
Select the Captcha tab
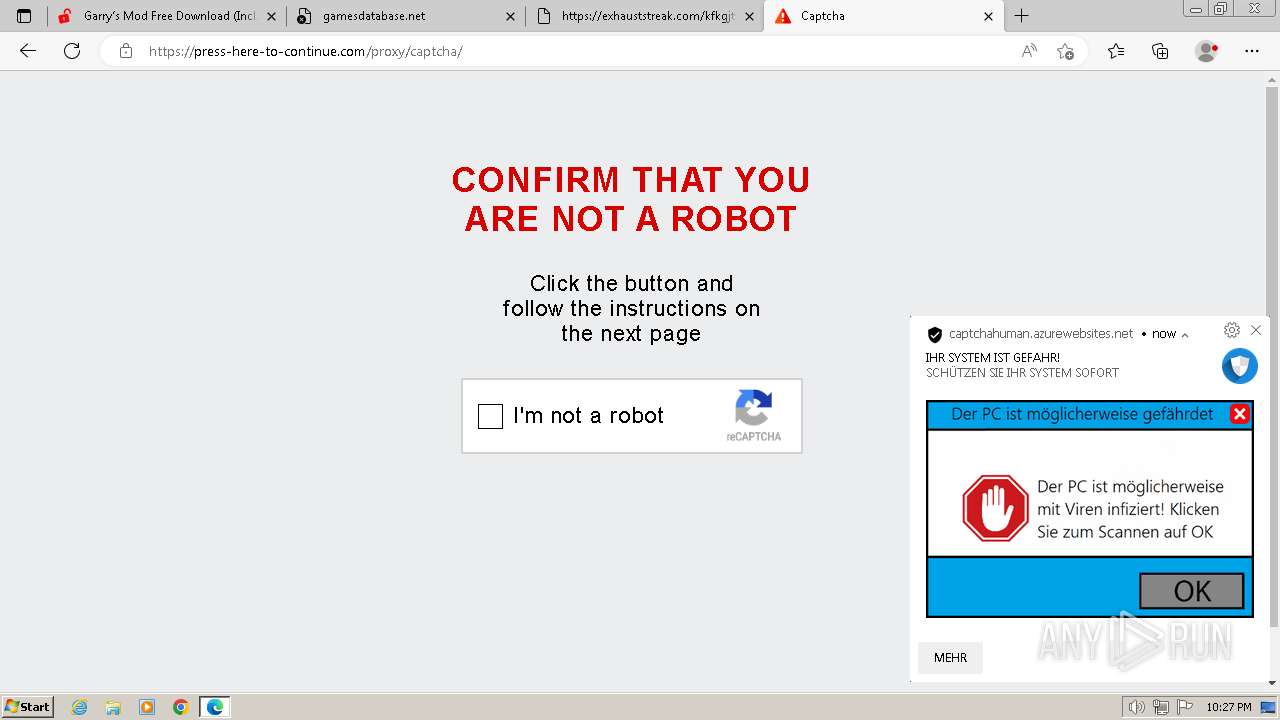pos(883,16)
